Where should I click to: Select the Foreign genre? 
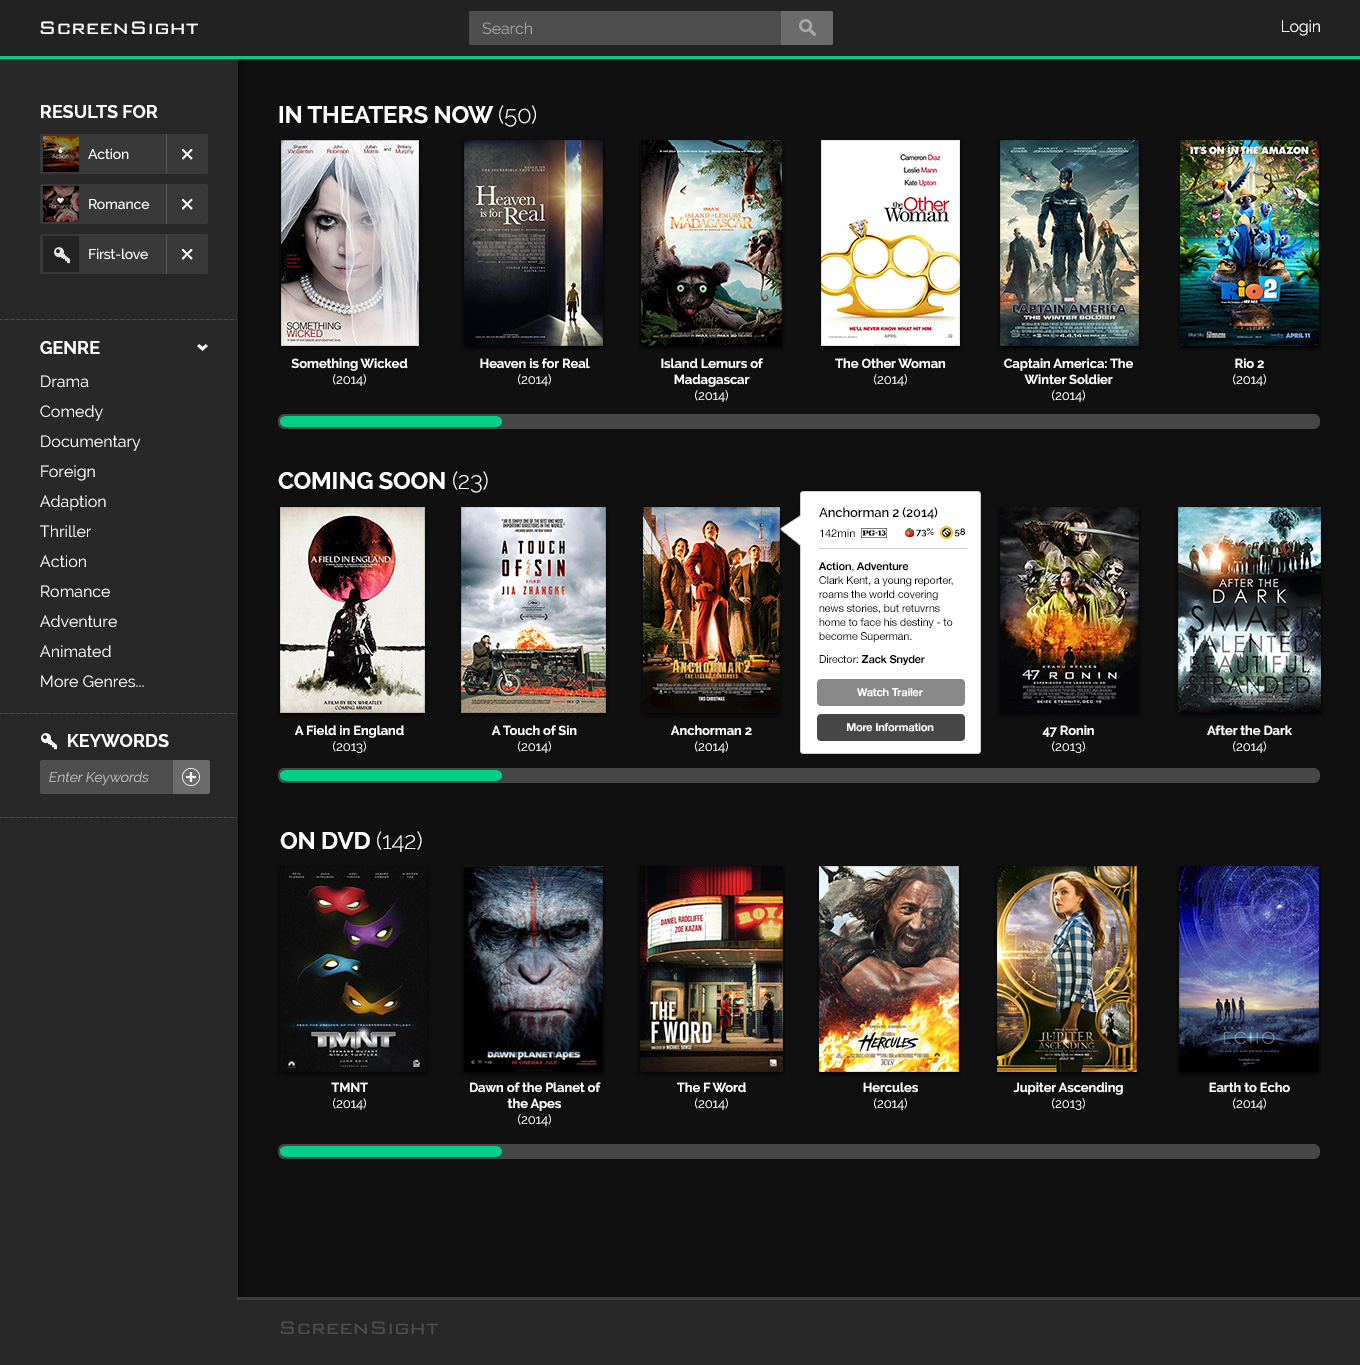click(68, 472)
